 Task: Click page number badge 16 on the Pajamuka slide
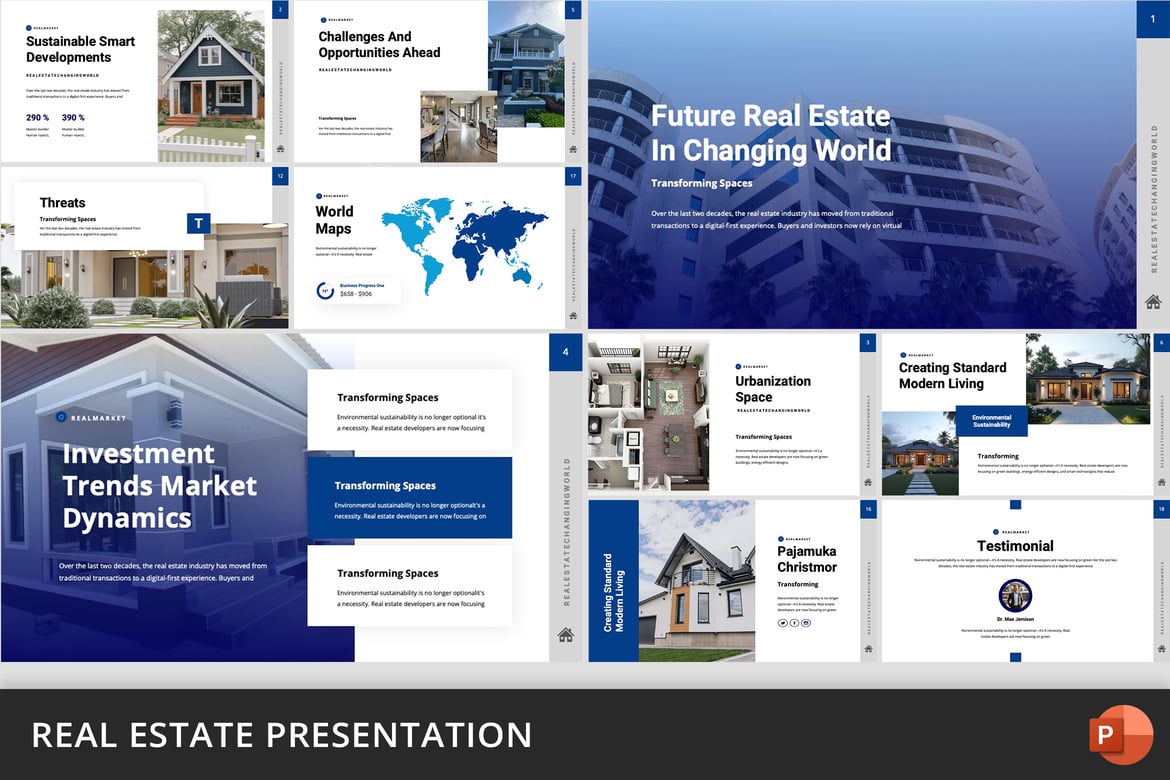click(x=868, y=509)
